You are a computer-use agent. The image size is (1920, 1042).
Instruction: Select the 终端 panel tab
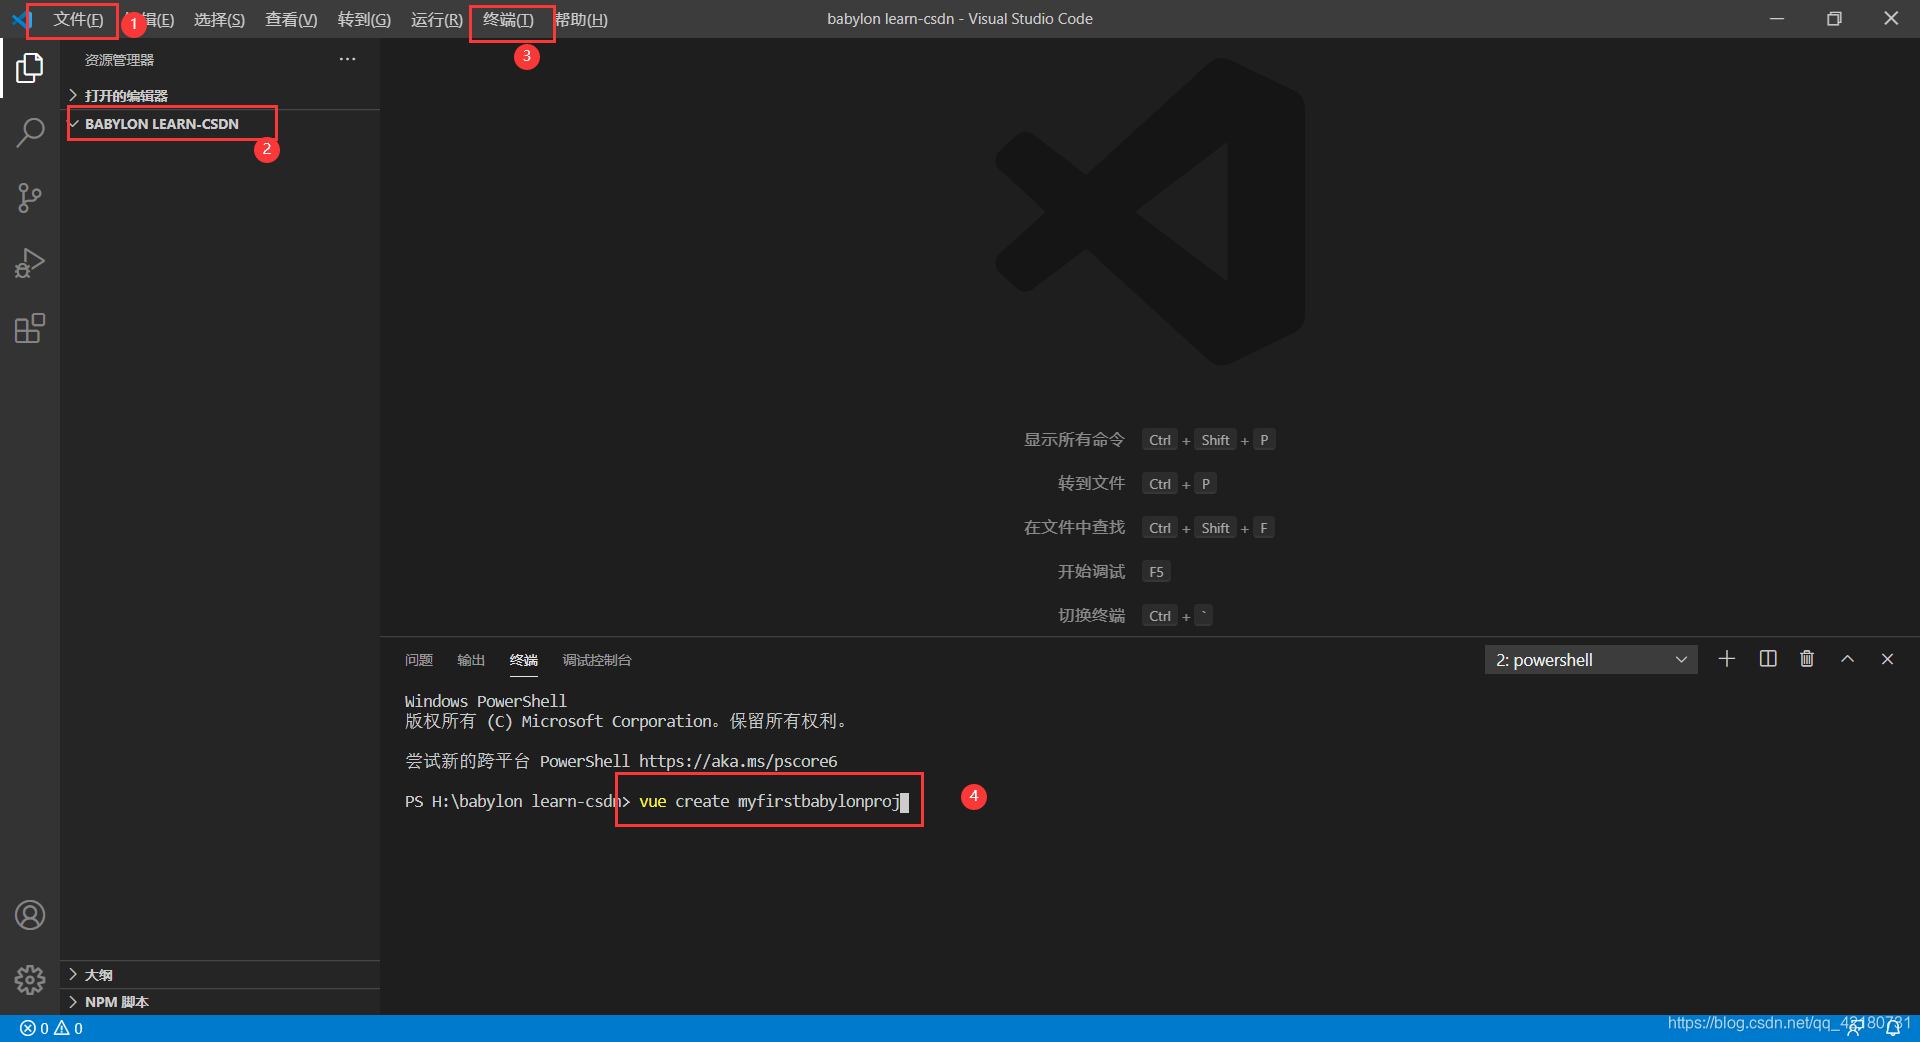click(524, 660)
